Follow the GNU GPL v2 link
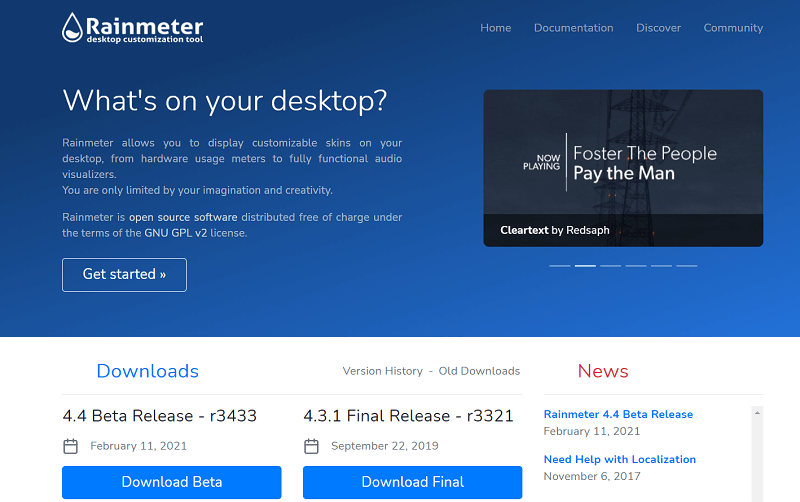The width and height of the screenshot is (800, 502). click(176, 233)
